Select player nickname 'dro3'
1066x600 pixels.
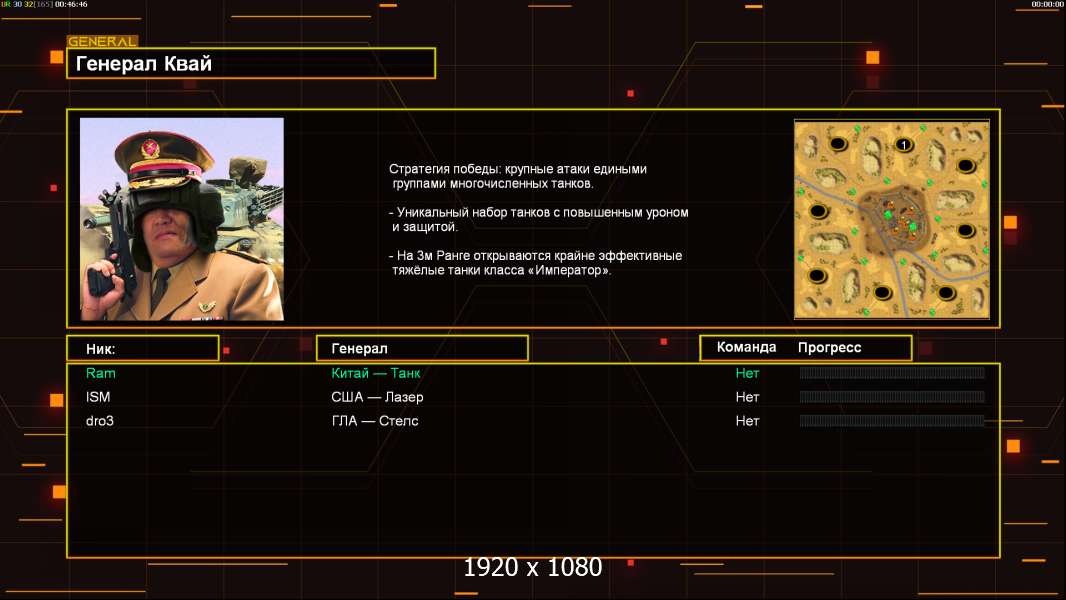click(x=100, y=421)
